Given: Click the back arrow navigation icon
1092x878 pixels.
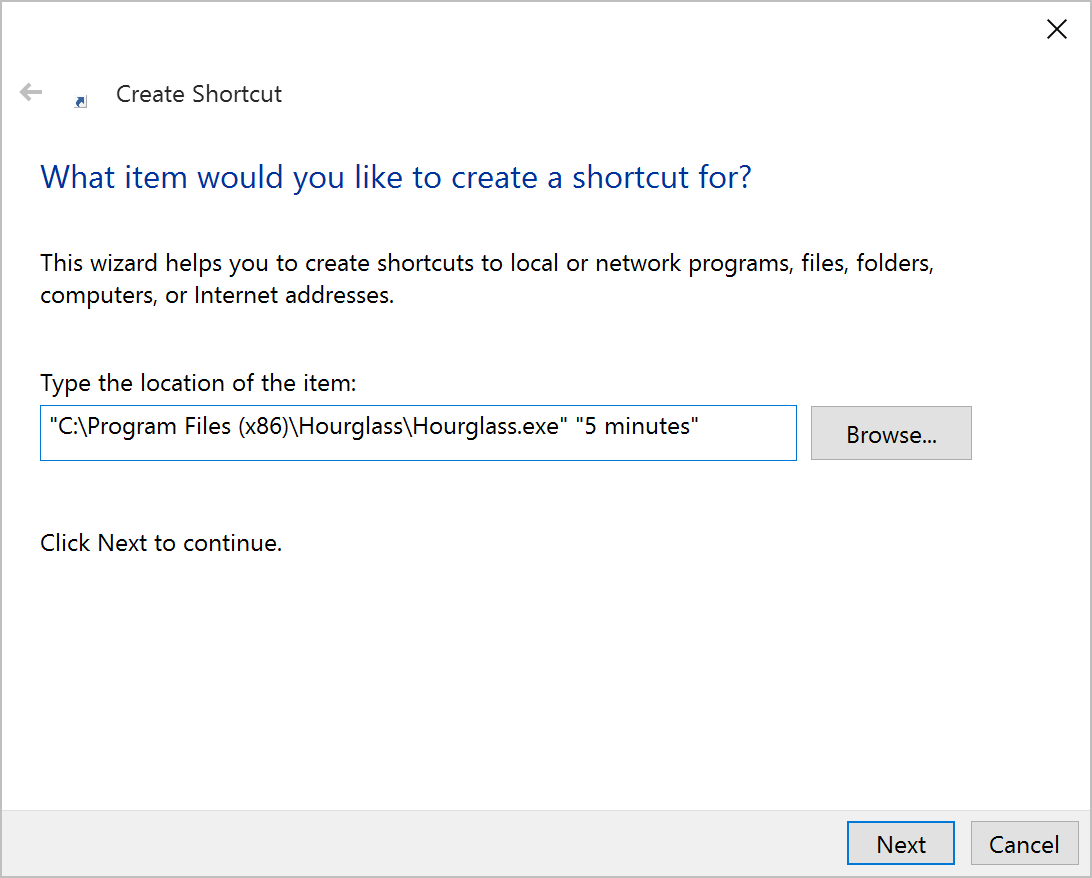Looking at the screenshot, I should pos(30,92).
